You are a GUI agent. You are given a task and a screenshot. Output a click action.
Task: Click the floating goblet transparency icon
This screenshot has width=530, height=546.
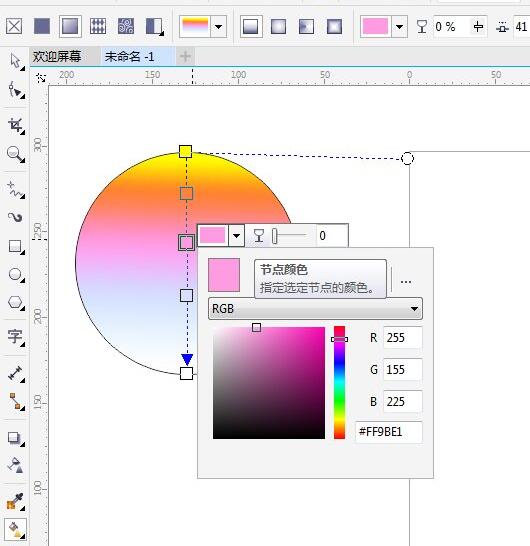point(258,236)
